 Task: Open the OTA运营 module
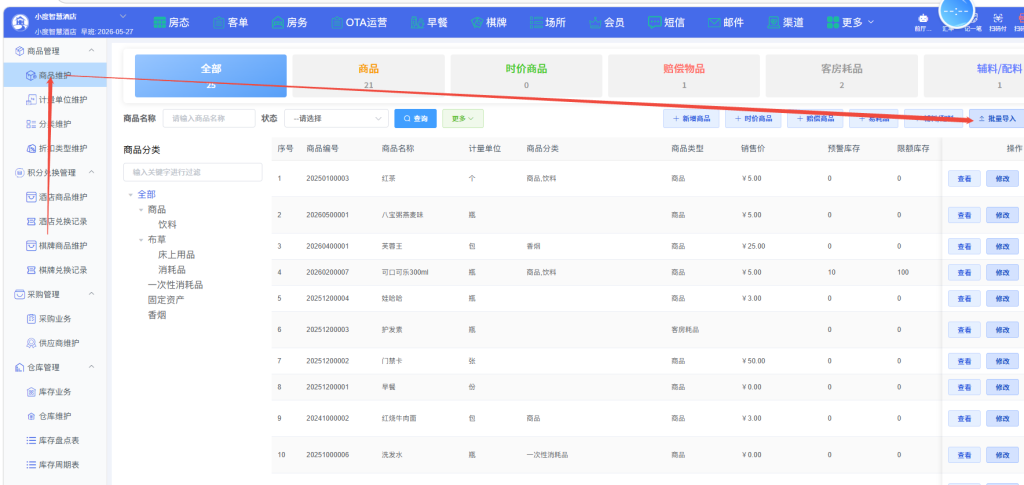click(x=359, y=22)
